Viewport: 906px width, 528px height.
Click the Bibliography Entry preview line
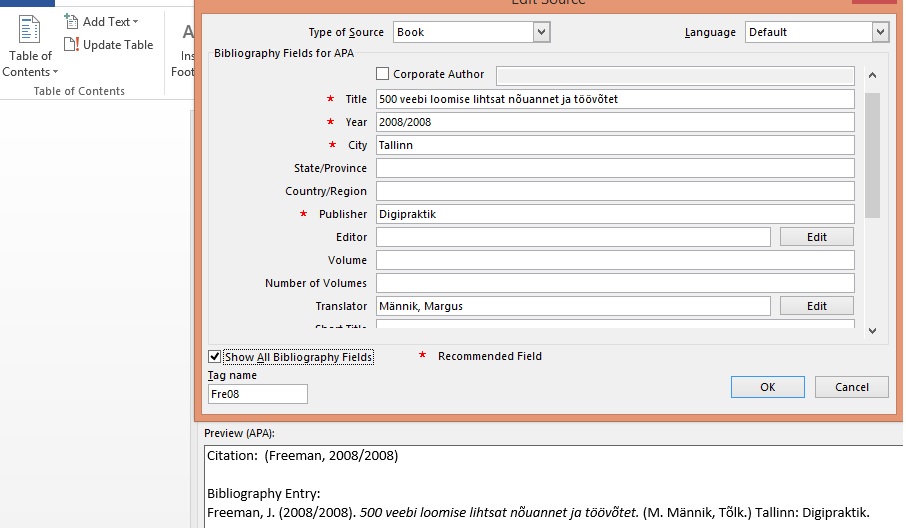[538, 512]
